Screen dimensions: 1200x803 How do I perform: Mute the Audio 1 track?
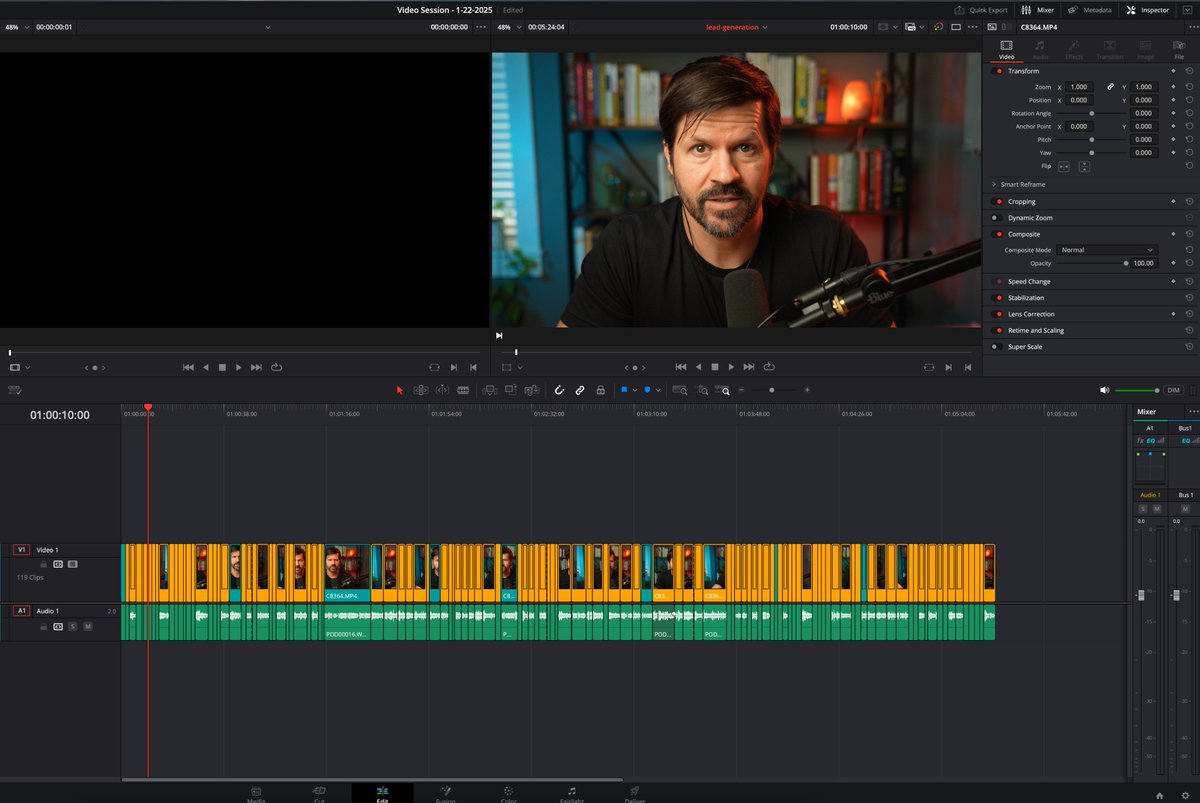click(87, 626)
